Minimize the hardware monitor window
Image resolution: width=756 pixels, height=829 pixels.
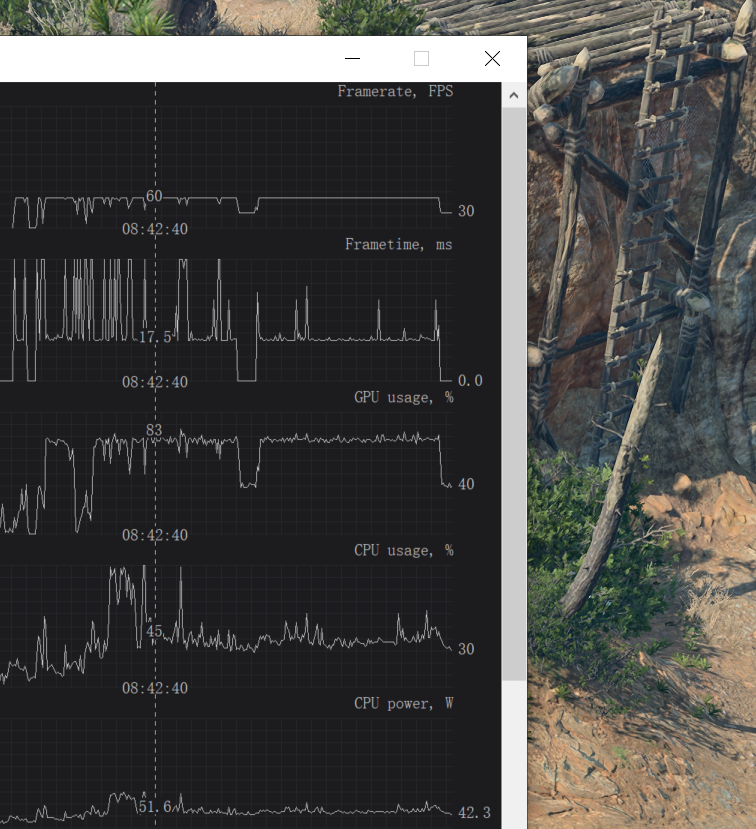[x=351, y=59]
